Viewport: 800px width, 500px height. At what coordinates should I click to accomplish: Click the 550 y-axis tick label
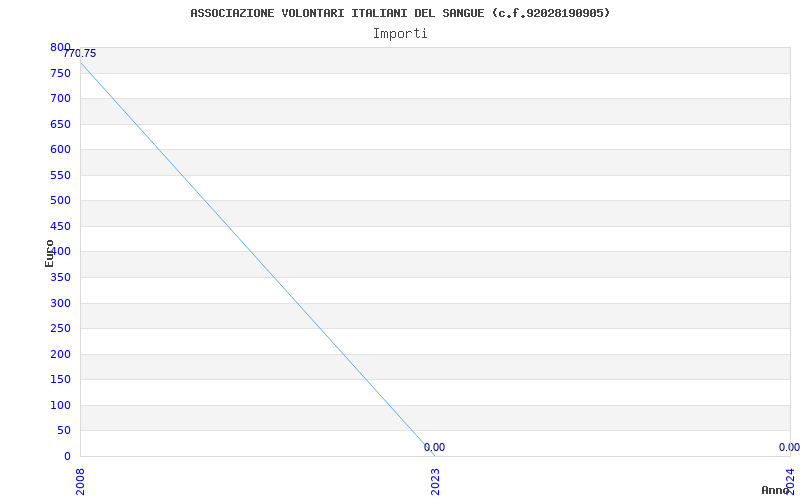(x=60, y=176)
